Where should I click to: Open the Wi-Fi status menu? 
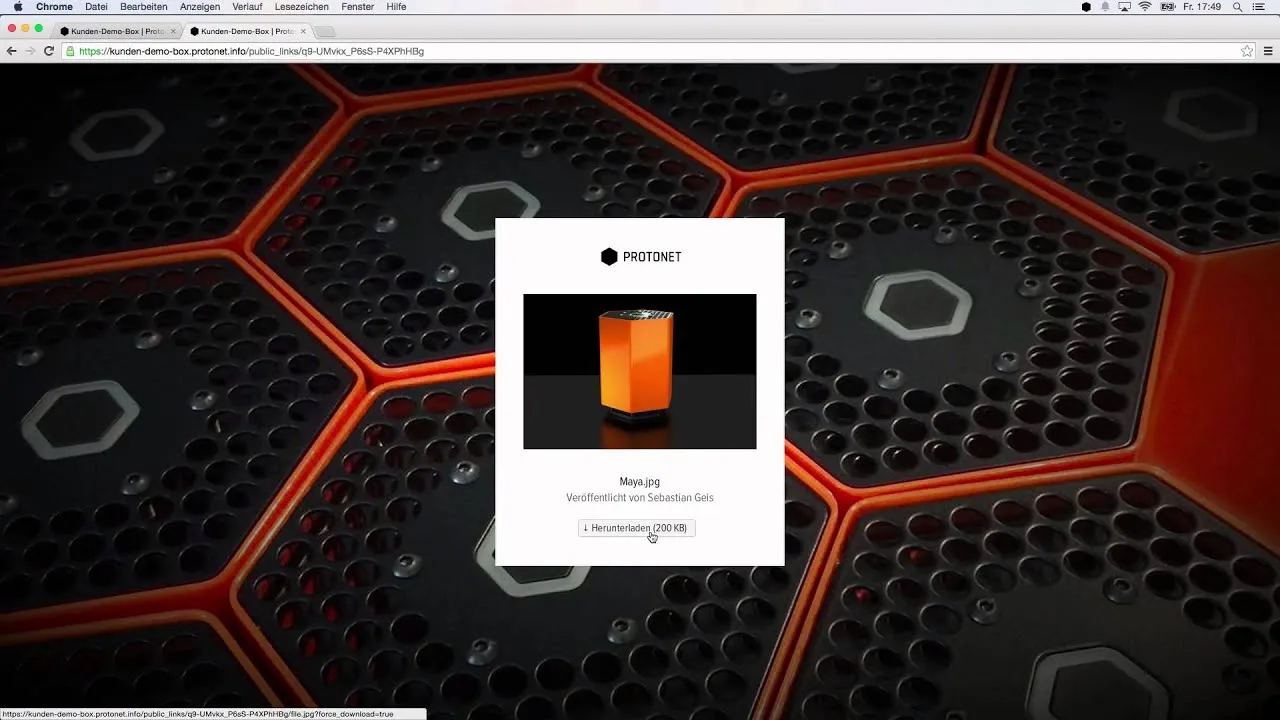click(x=1145, y=7)
